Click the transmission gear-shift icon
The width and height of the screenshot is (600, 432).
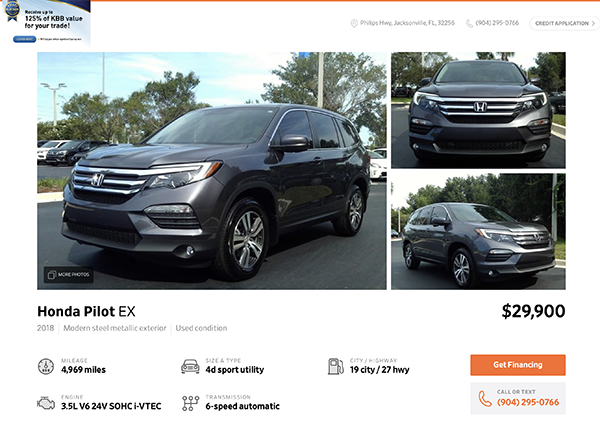pyautogui.click(x=190, y=403)
